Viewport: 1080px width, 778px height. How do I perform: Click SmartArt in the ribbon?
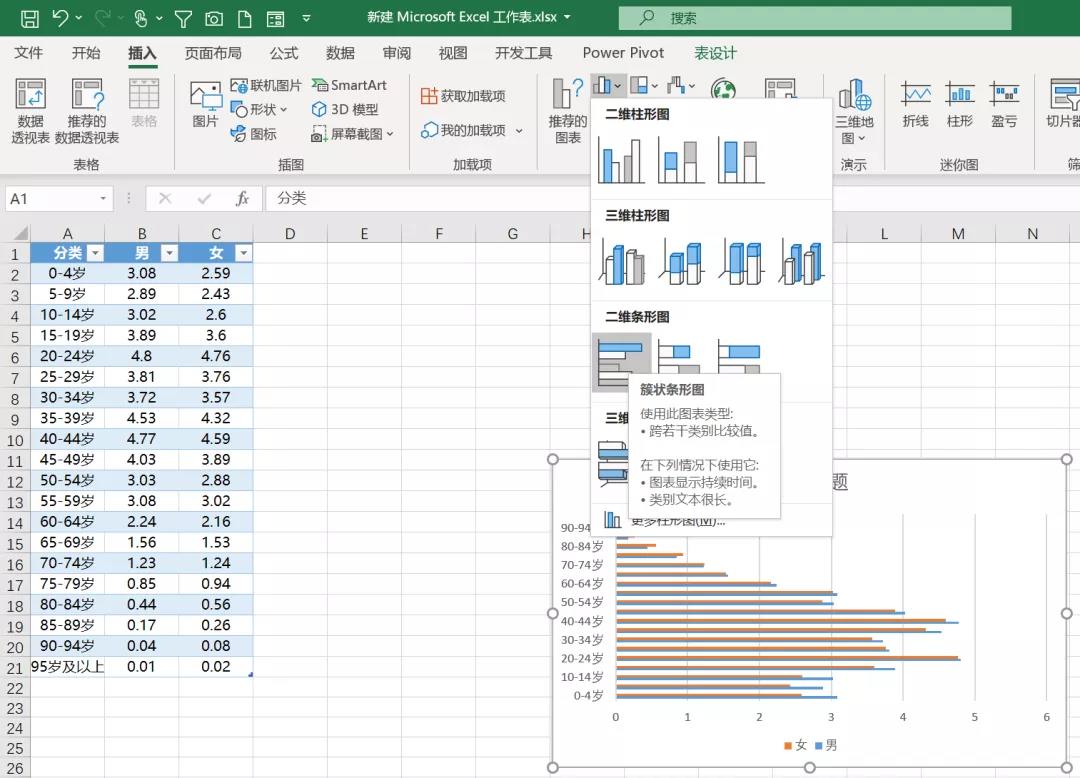point(349,85)
